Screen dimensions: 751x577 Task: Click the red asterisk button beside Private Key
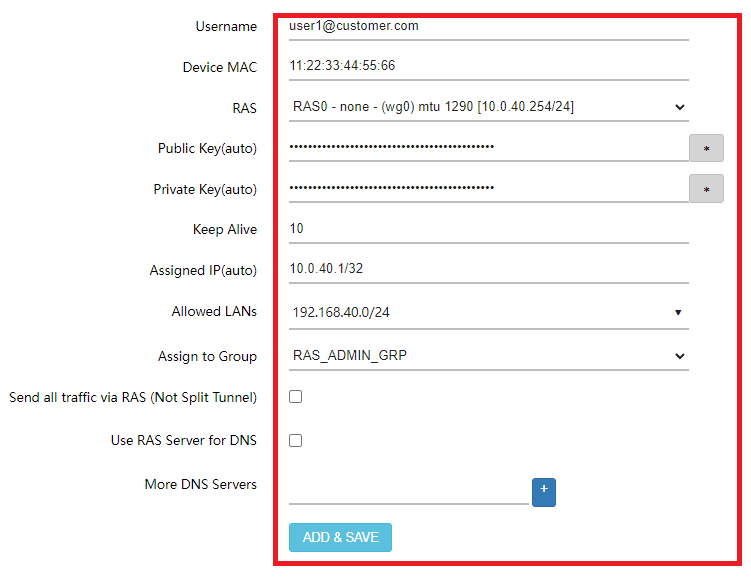pyautogui.click(x=706, y=188)
